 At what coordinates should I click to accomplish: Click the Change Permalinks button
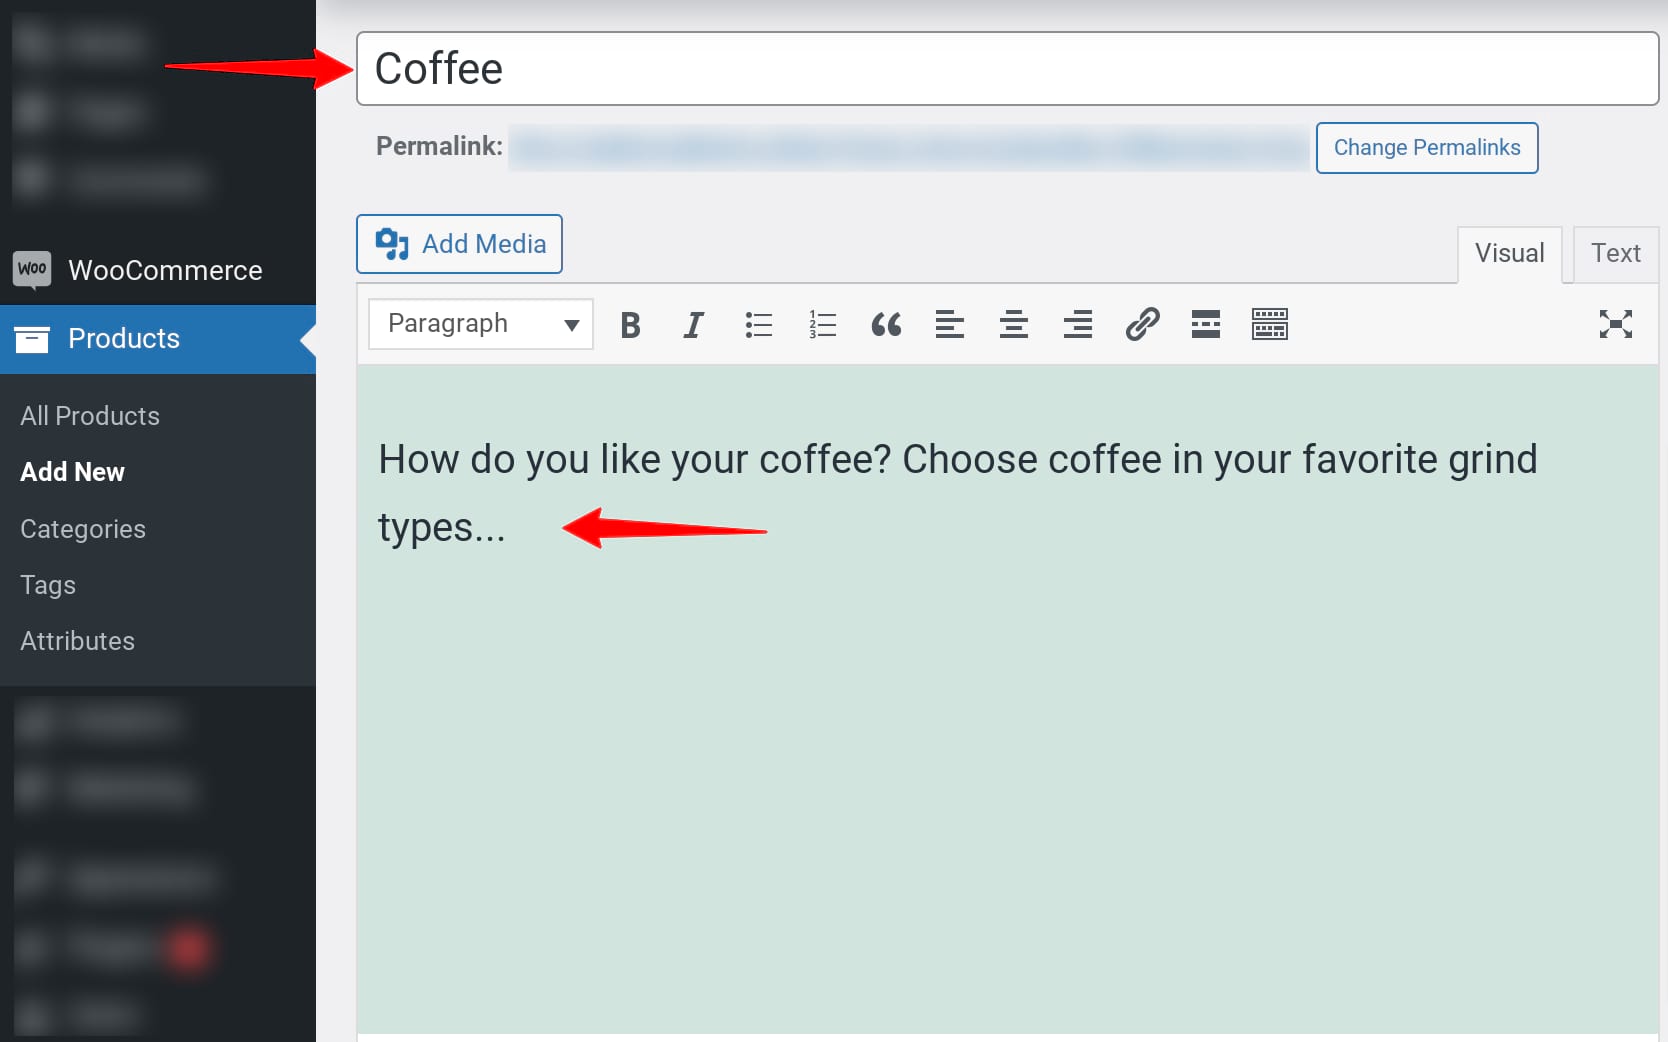pos(1426,148)
